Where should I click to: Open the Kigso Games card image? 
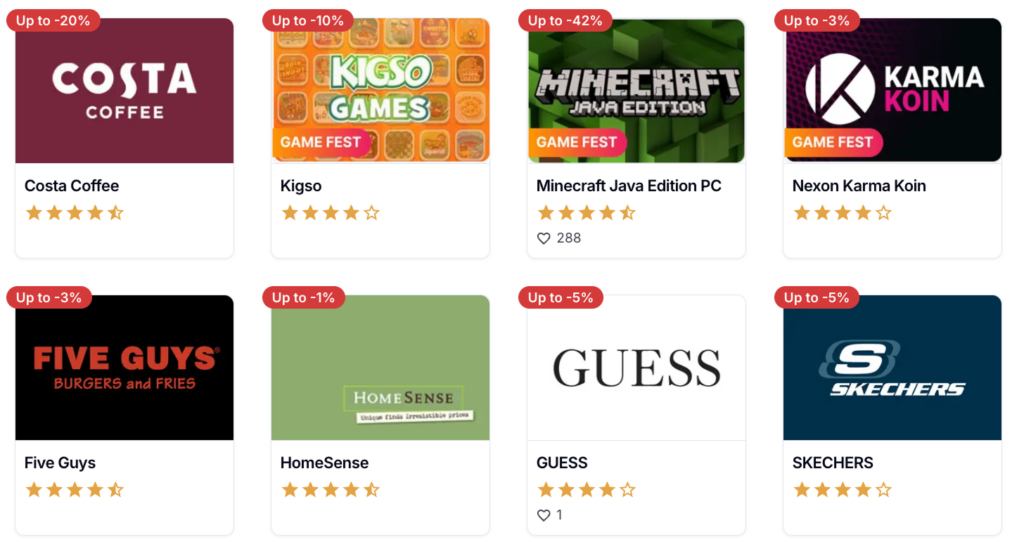(380, 91)
